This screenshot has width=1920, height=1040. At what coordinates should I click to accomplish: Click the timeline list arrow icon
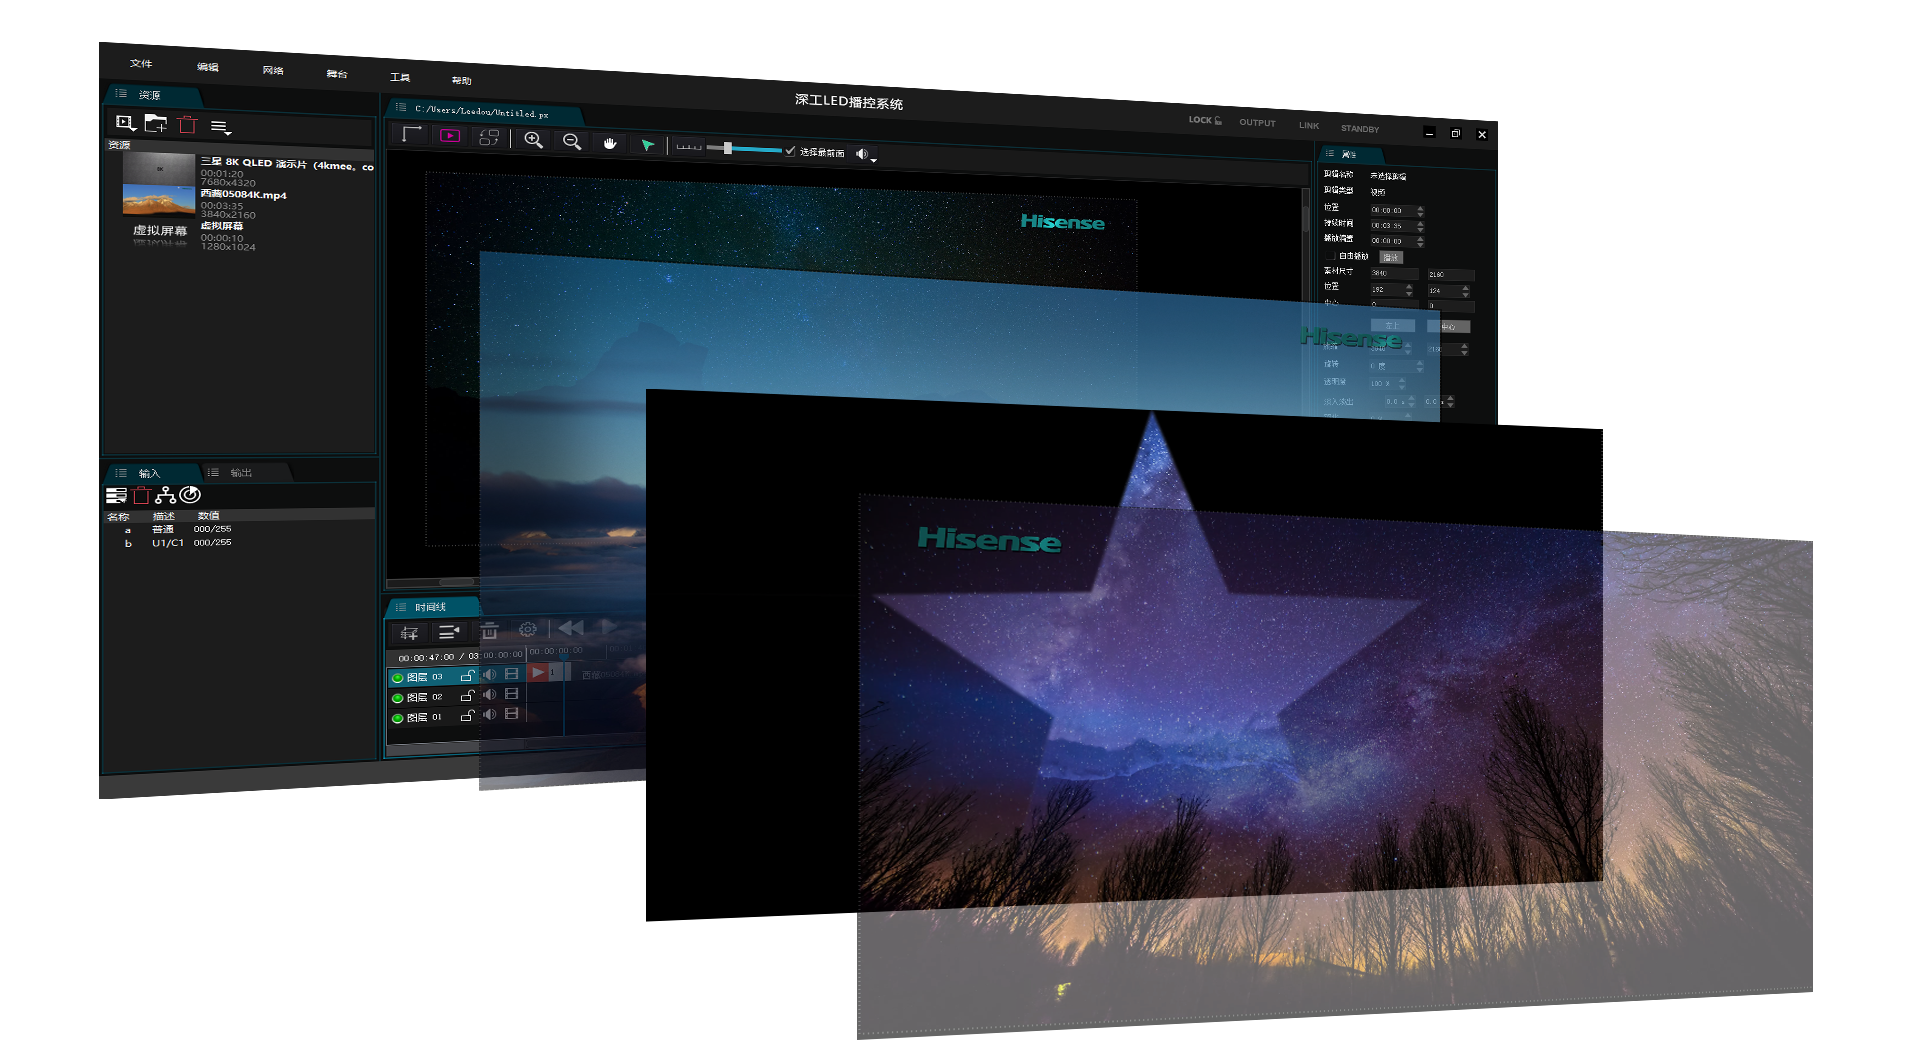click(x=448, y=632)
